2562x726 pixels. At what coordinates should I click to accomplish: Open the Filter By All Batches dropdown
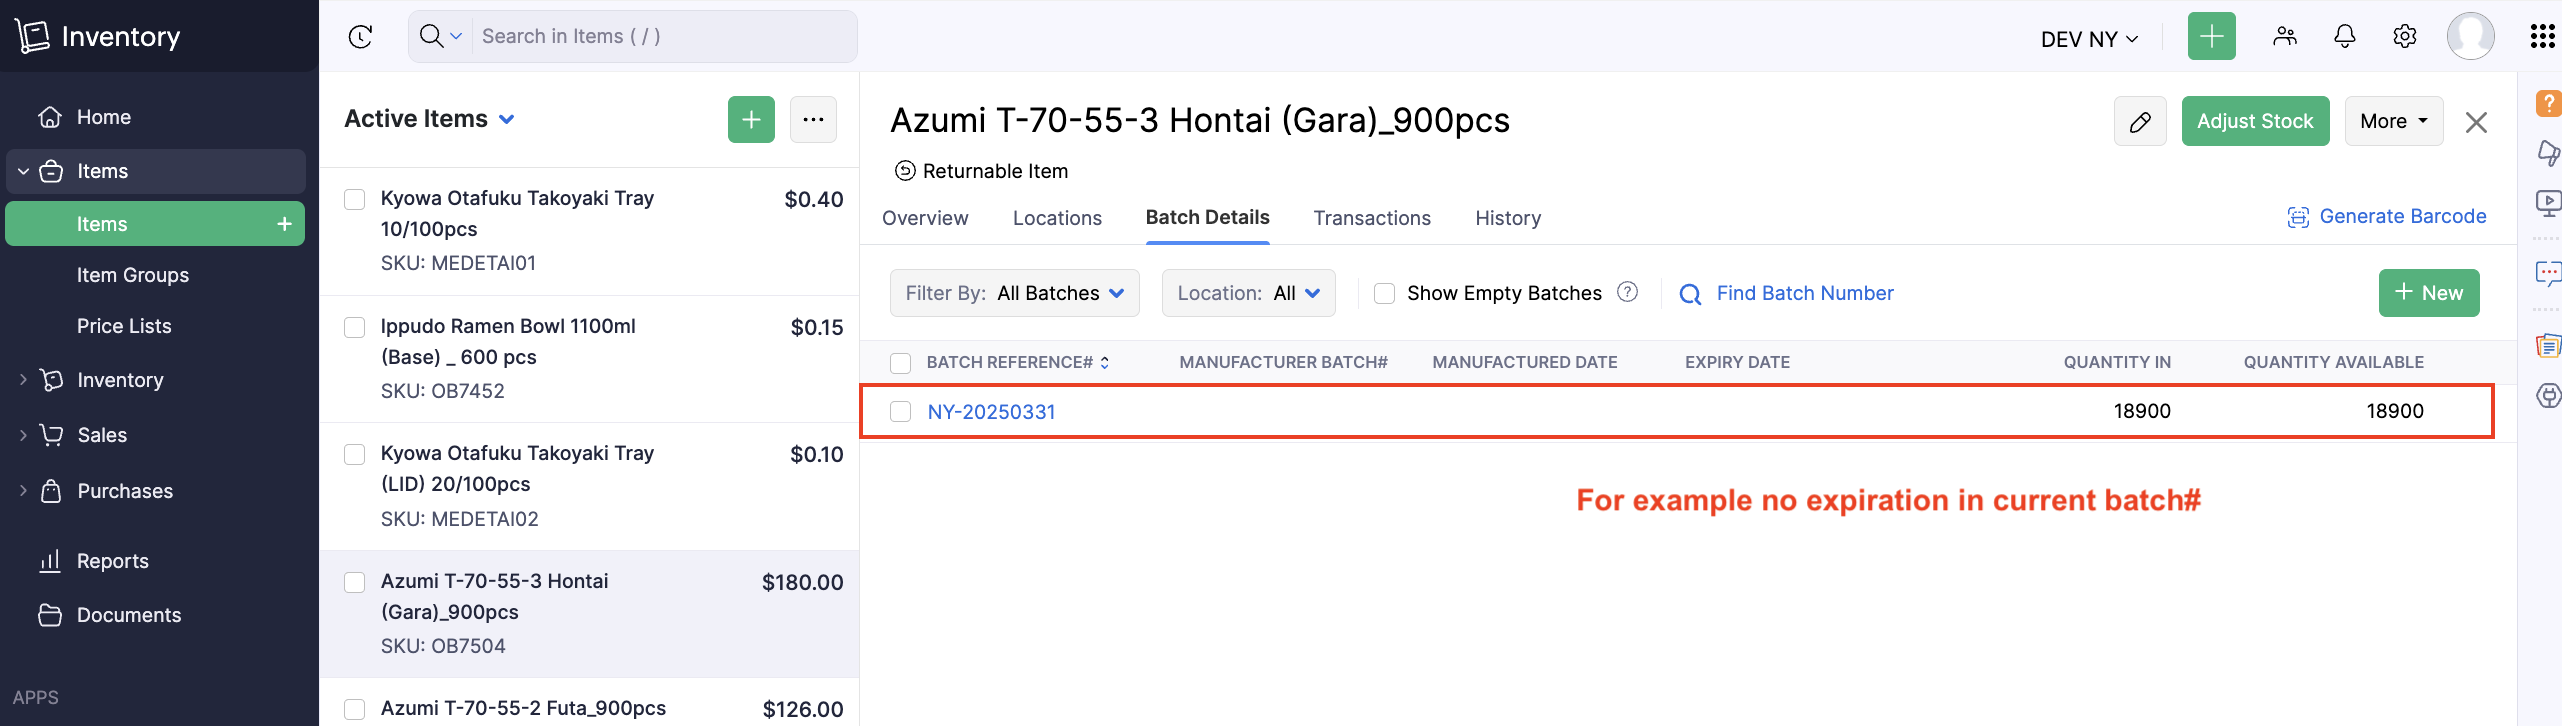point(1014,293)
